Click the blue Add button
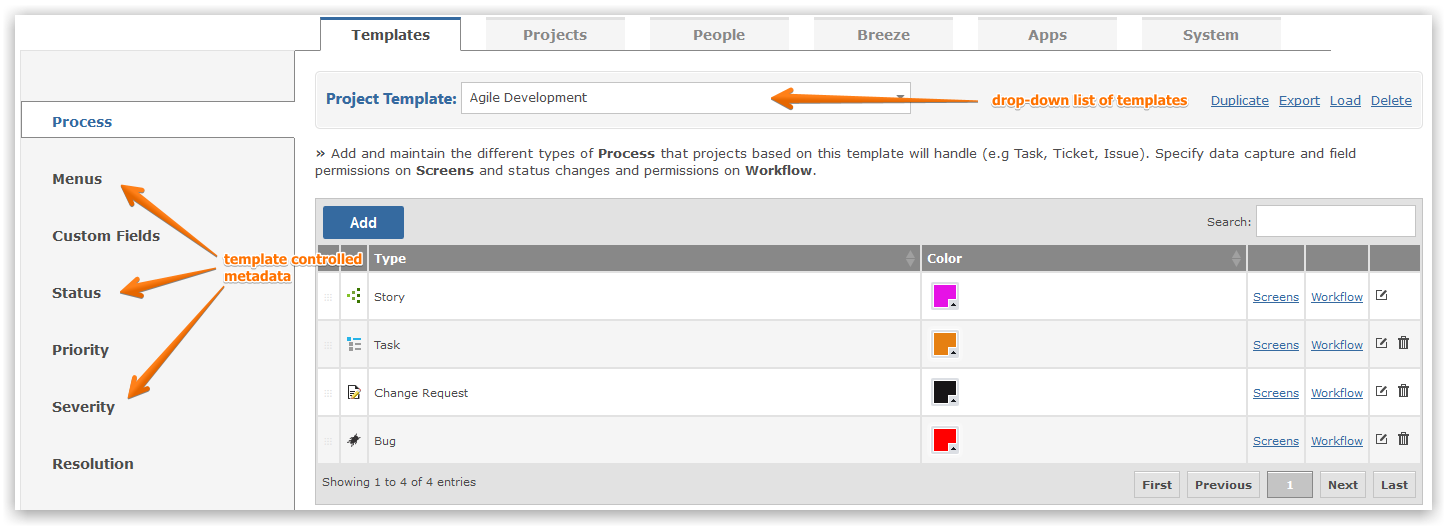This screenshot has height=530, width=1447. [x=363, y=222]
